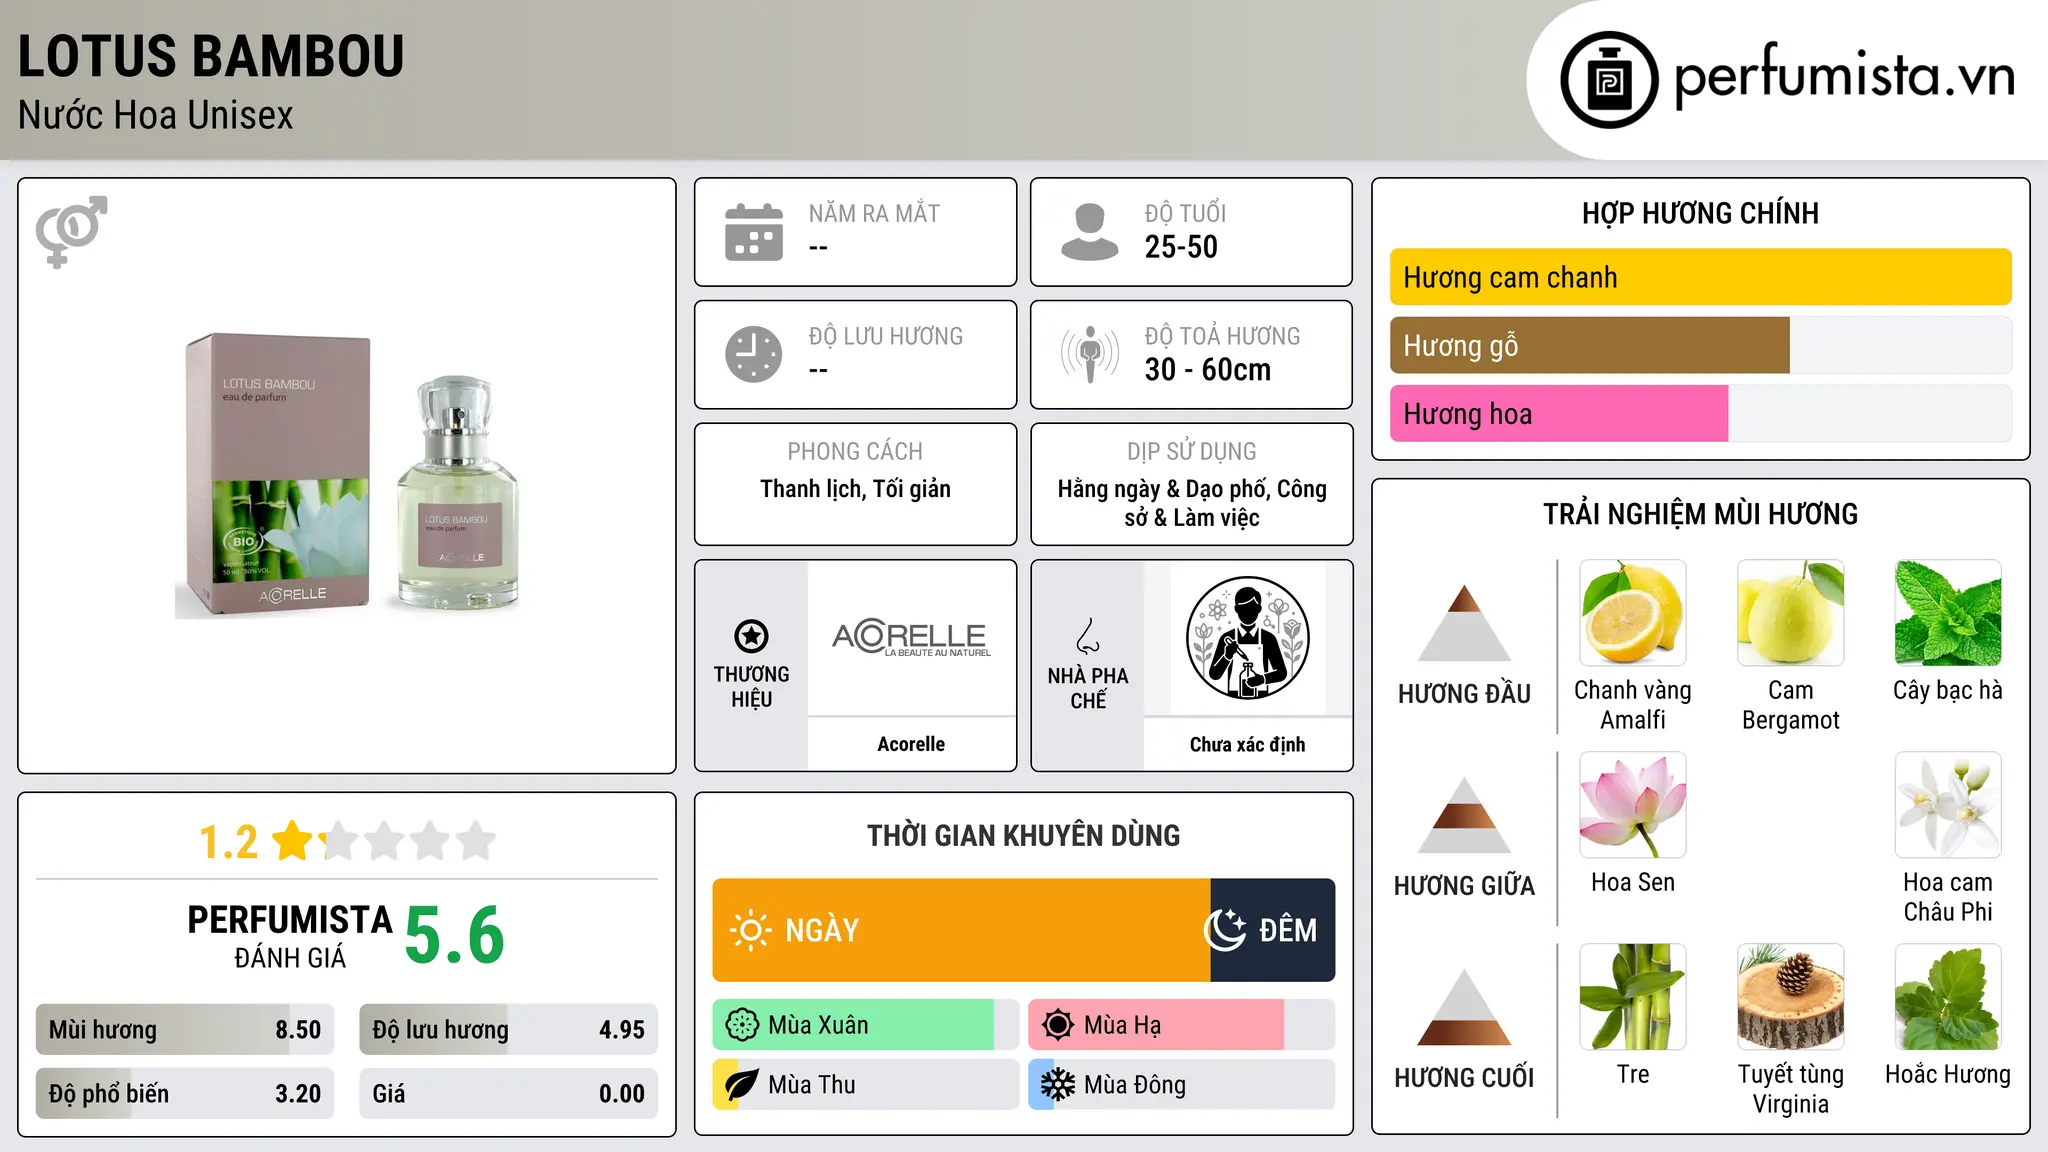
Task: Open the Hoắc Hương note image
Action: click(x=1948, y=997)
